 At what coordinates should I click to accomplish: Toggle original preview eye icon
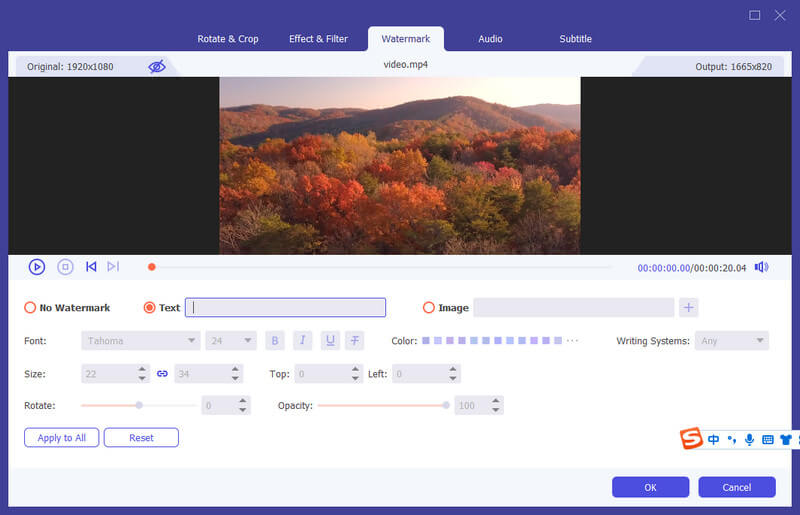(x=157, y=66)
